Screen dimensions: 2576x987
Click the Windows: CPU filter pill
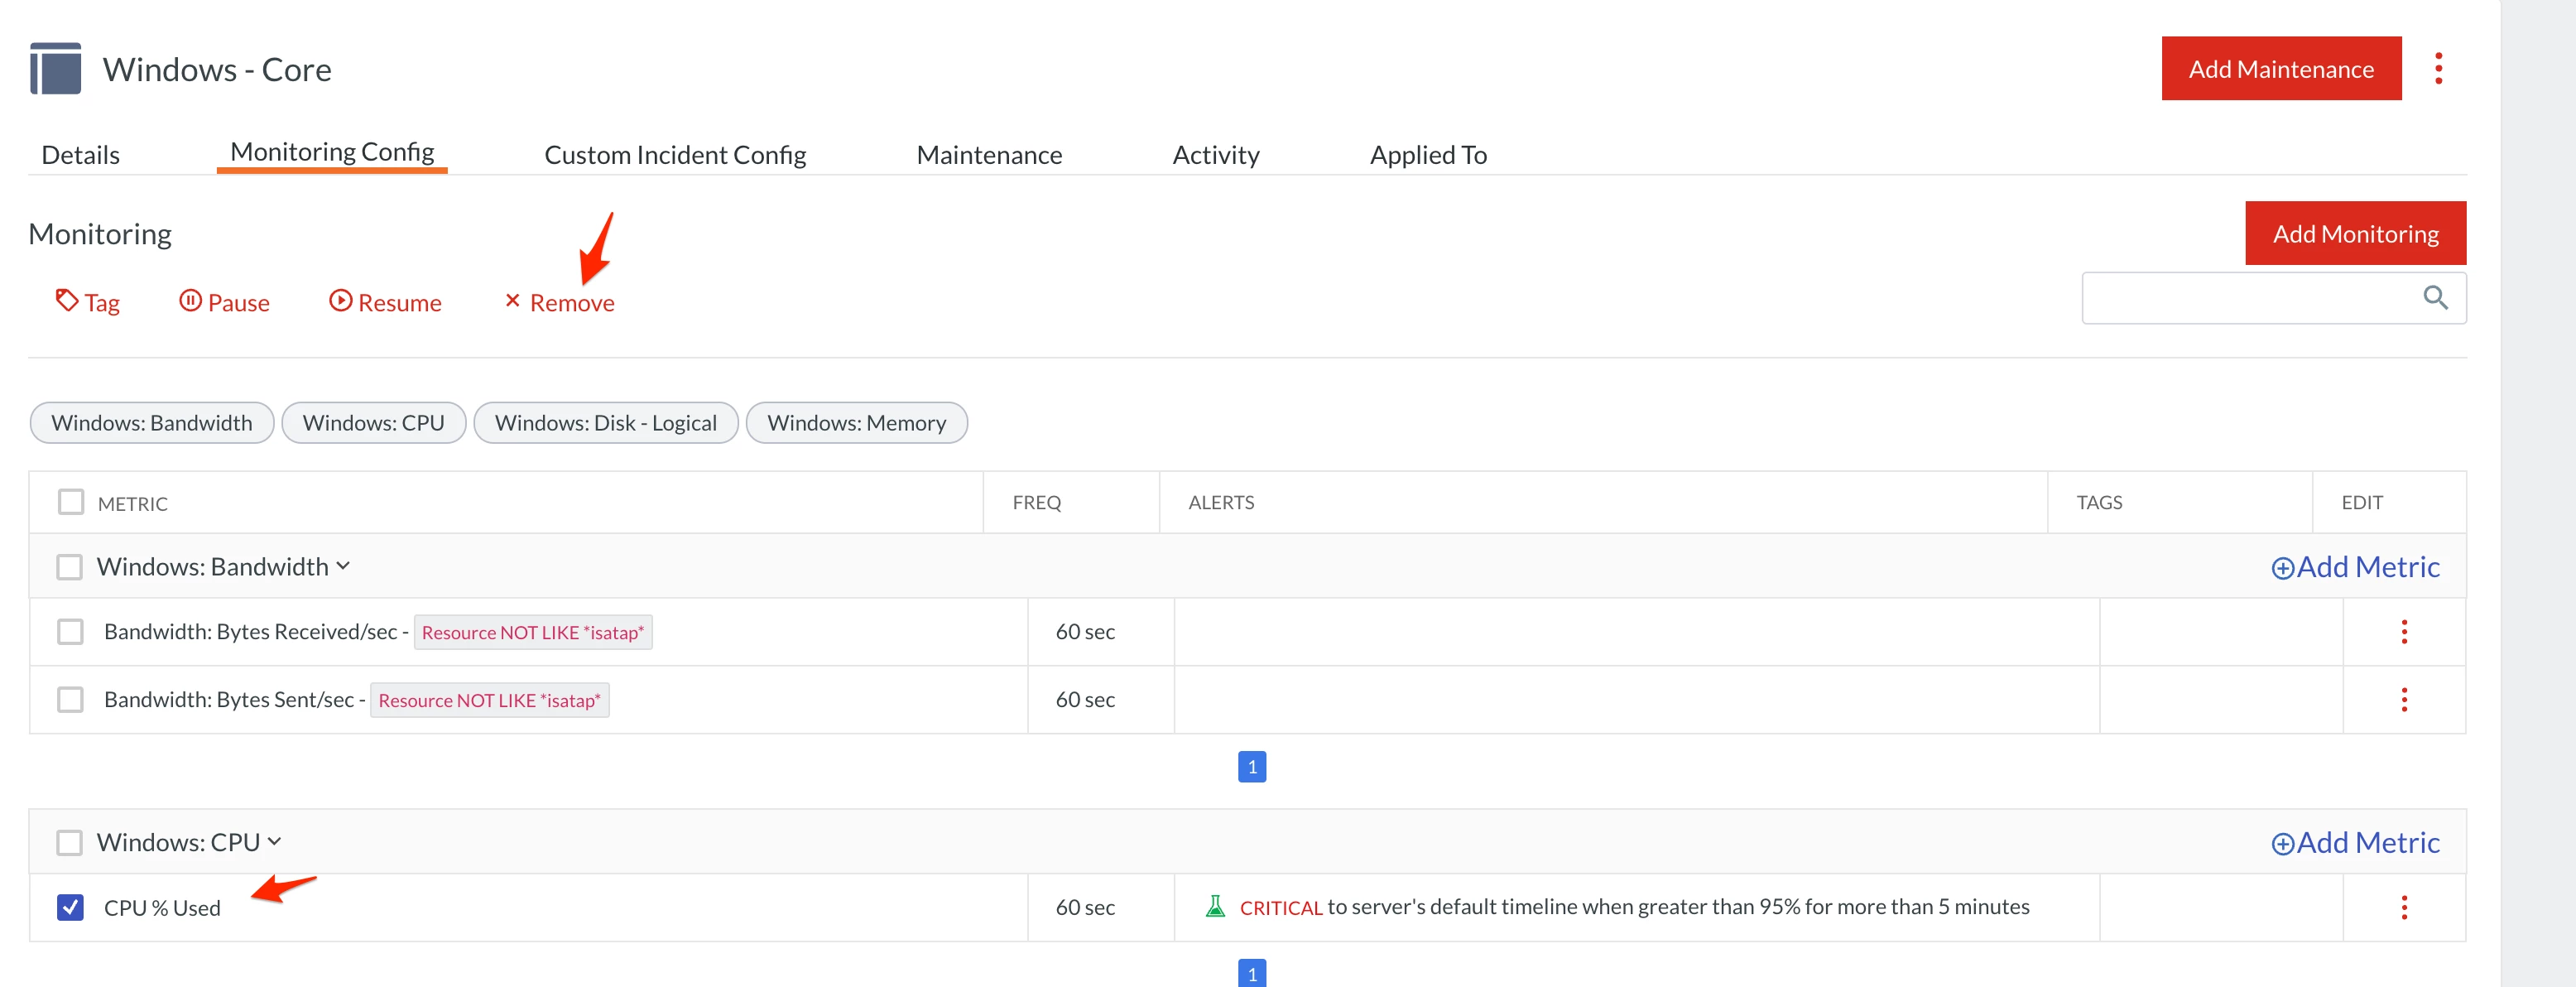click(373, 422)
